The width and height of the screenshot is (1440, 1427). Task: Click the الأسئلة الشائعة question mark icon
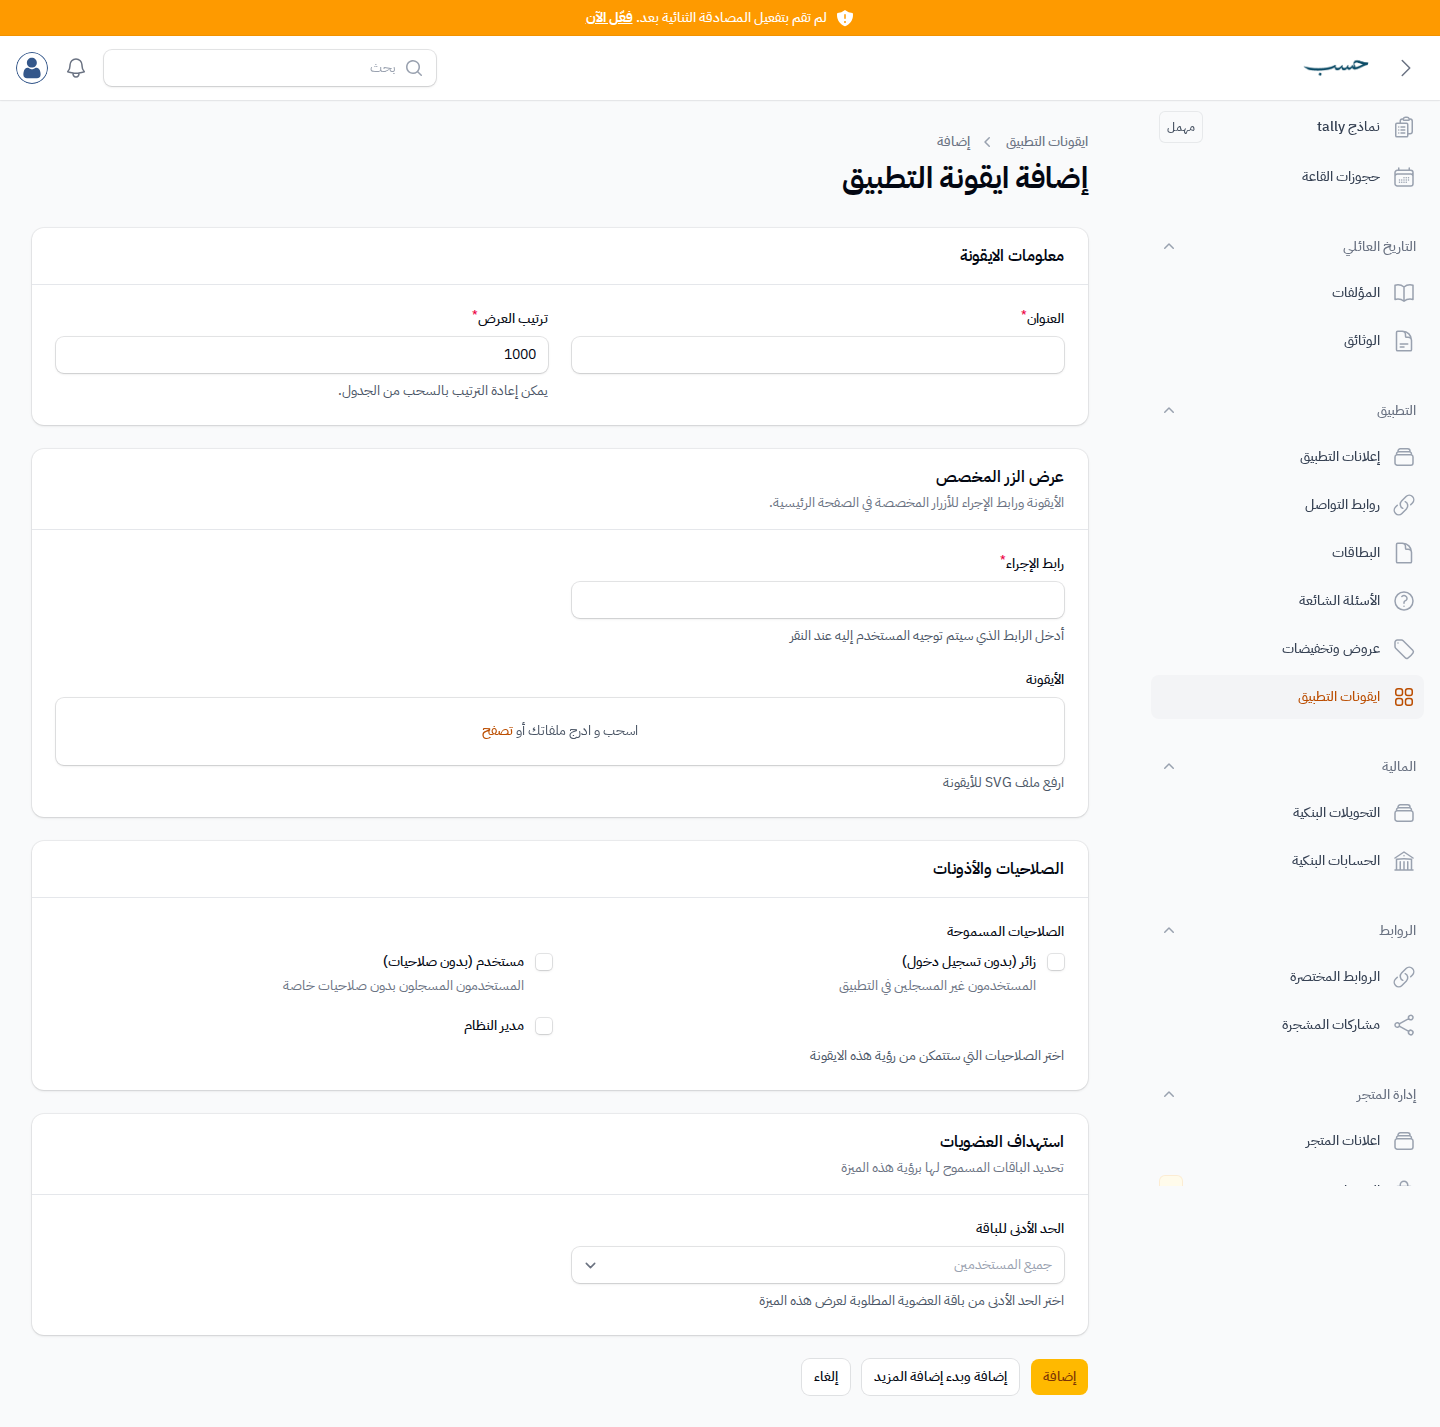coord(1404,601)
